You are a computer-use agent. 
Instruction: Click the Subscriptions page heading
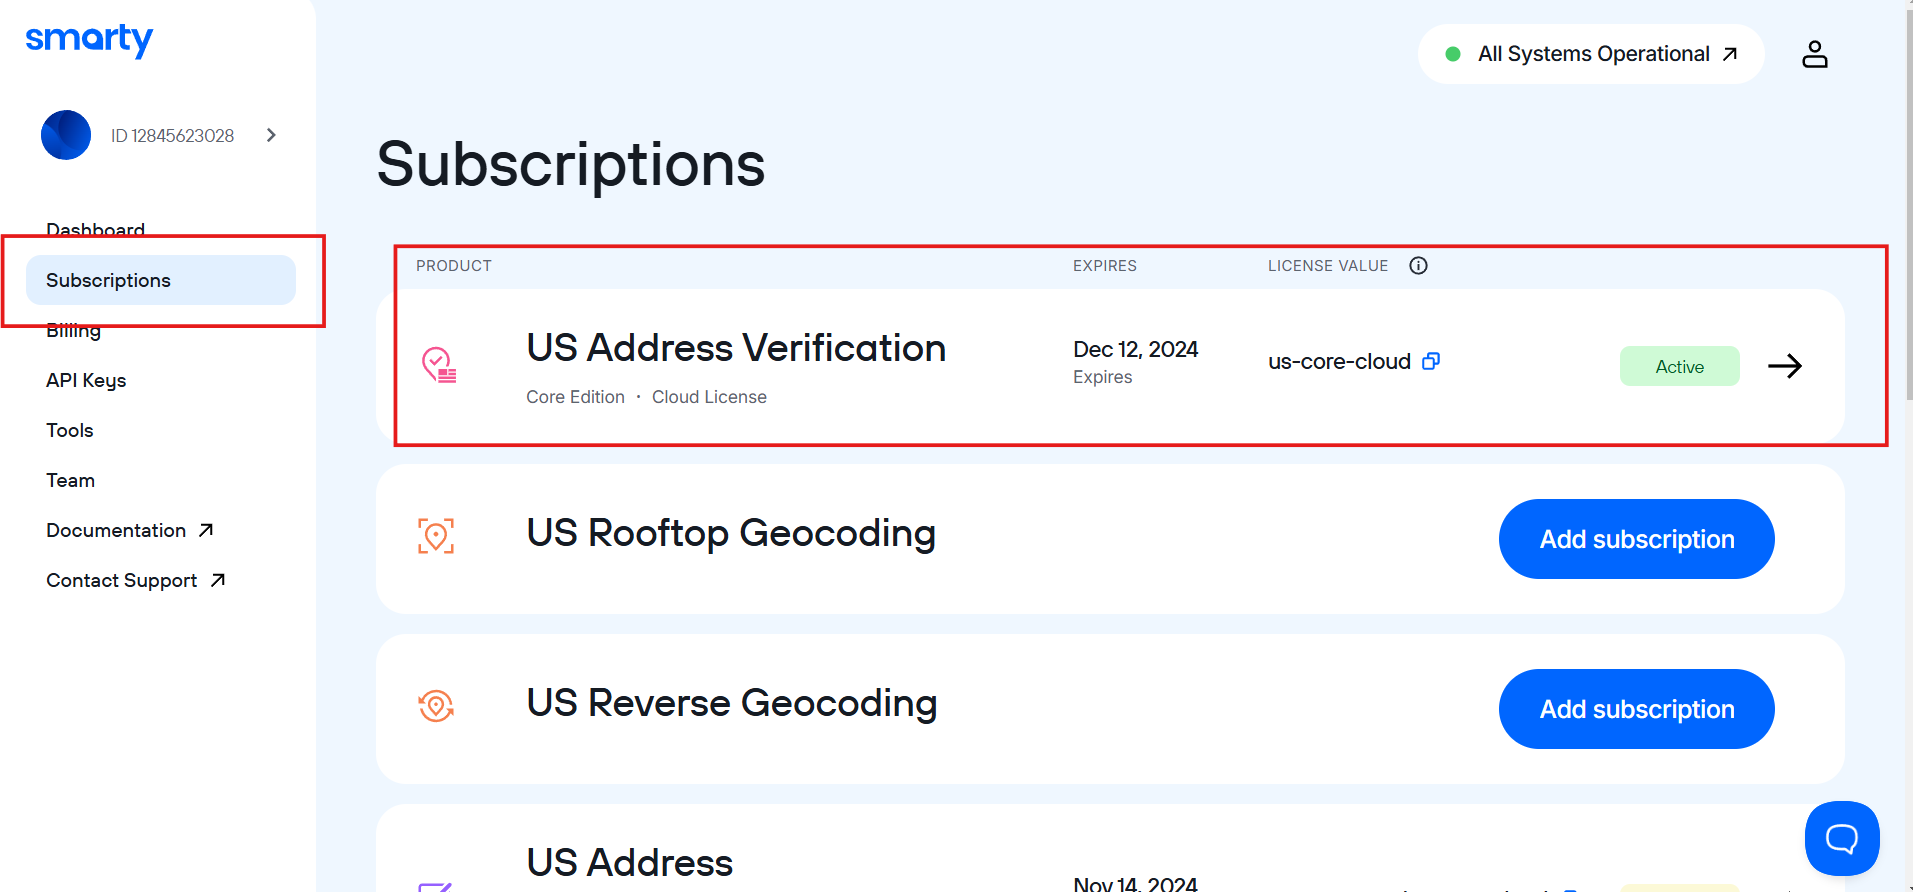[x=571, y=164]
